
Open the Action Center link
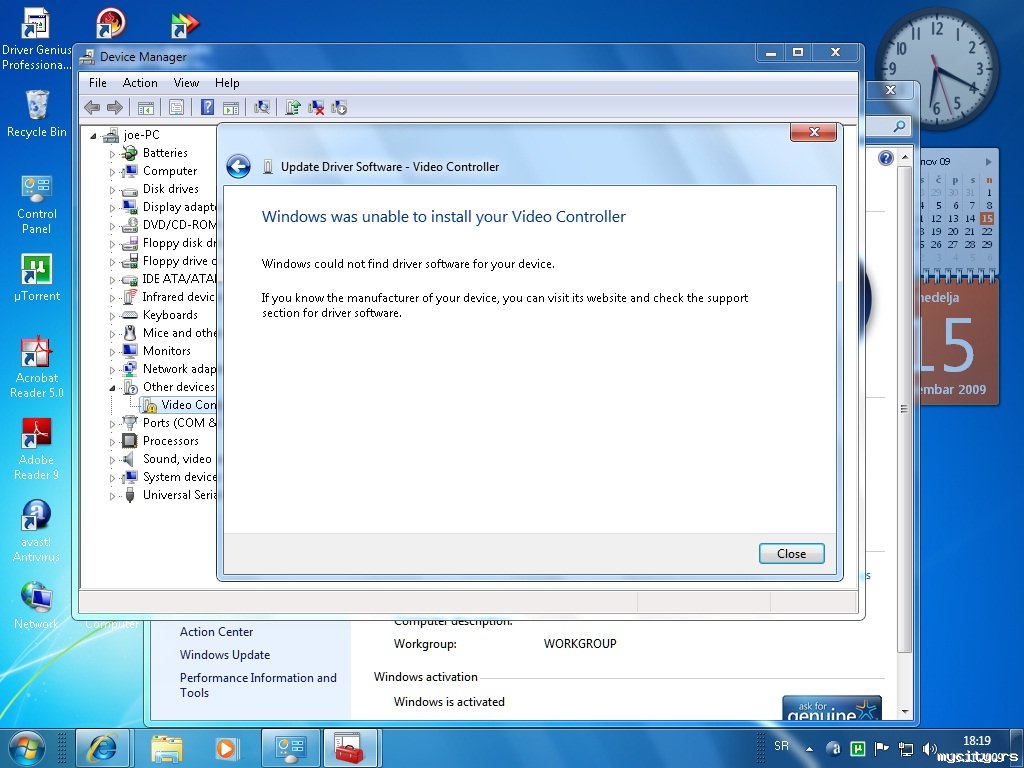pyautogui.click(x=216, y=632)
